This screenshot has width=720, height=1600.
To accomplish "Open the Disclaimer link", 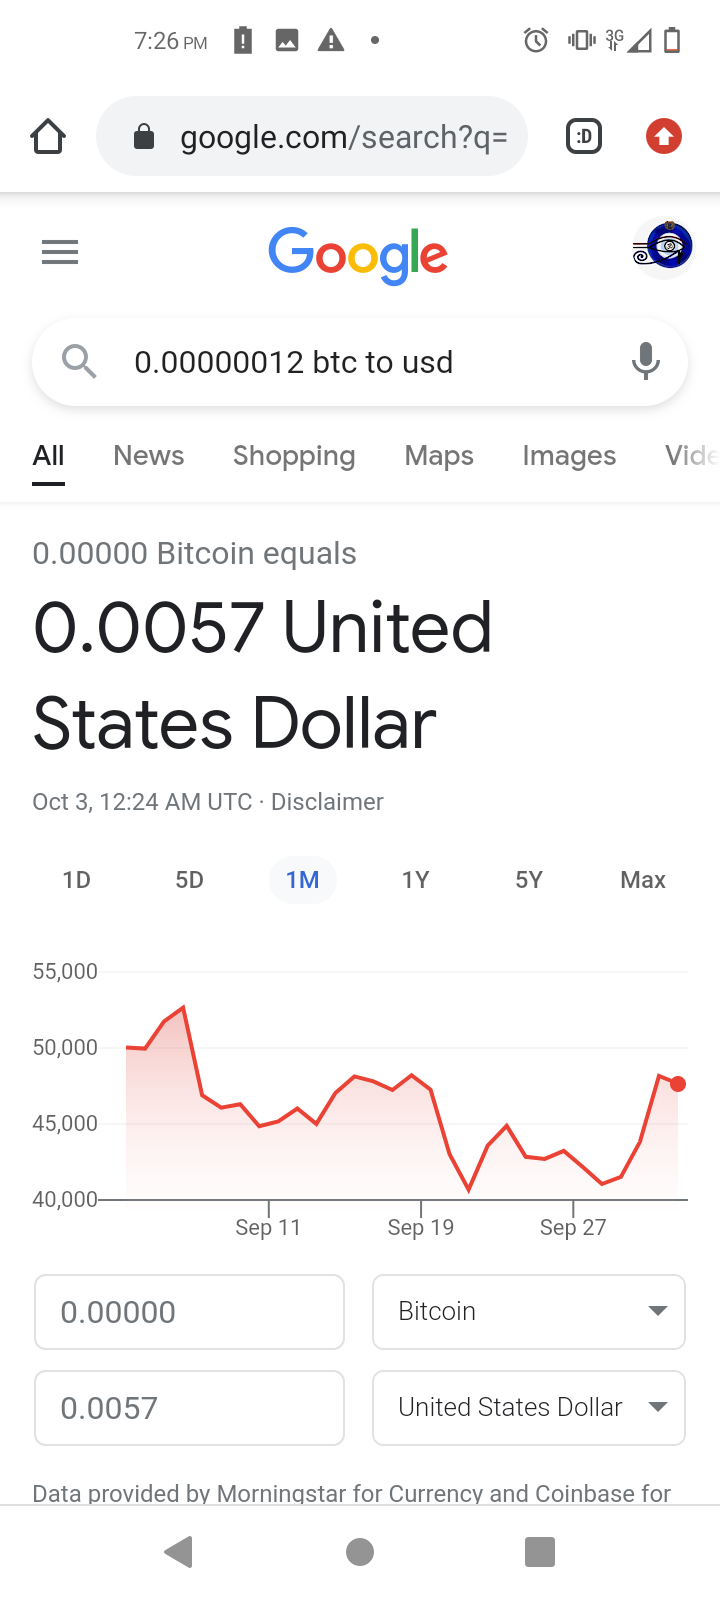I will tap(327, 802).
